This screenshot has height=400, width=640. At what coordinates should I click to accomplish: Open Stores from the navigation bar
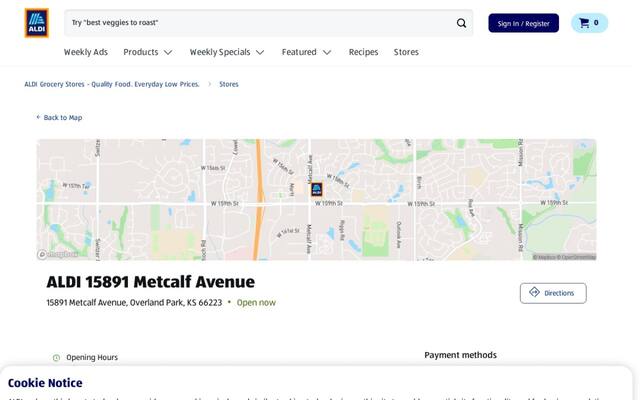point(406,52)
